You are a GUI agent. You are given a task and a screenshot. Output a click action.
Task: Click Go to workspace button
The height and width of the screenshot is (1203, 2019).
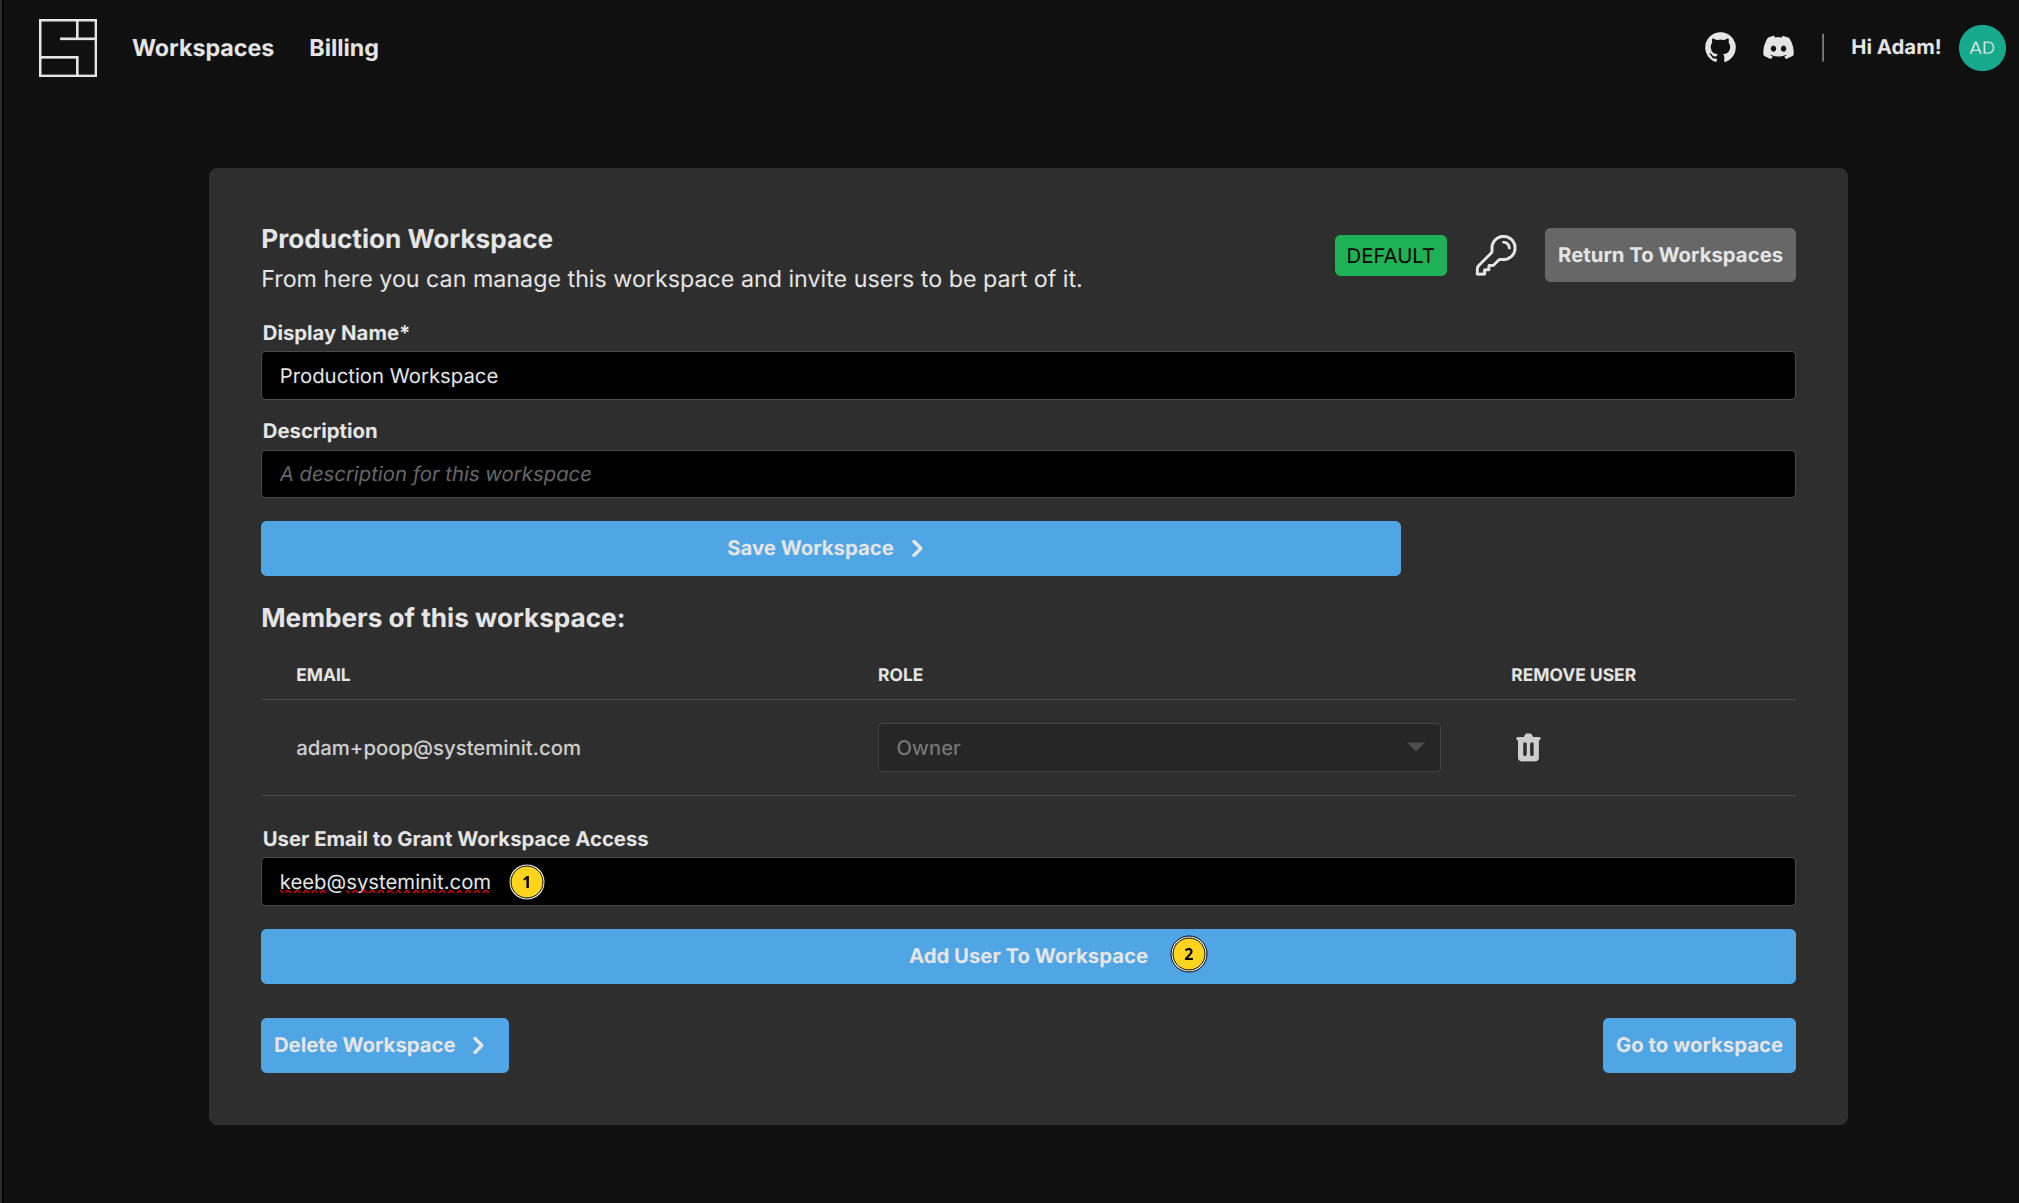pos(1698,1045)
